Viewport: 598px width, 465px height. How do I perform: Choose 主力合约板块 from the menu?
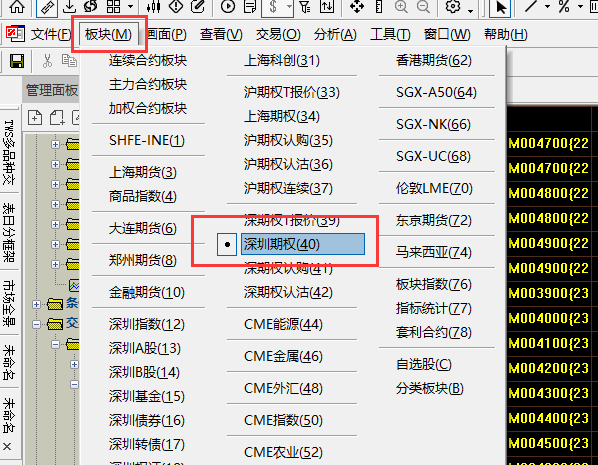tap(148, 84)
